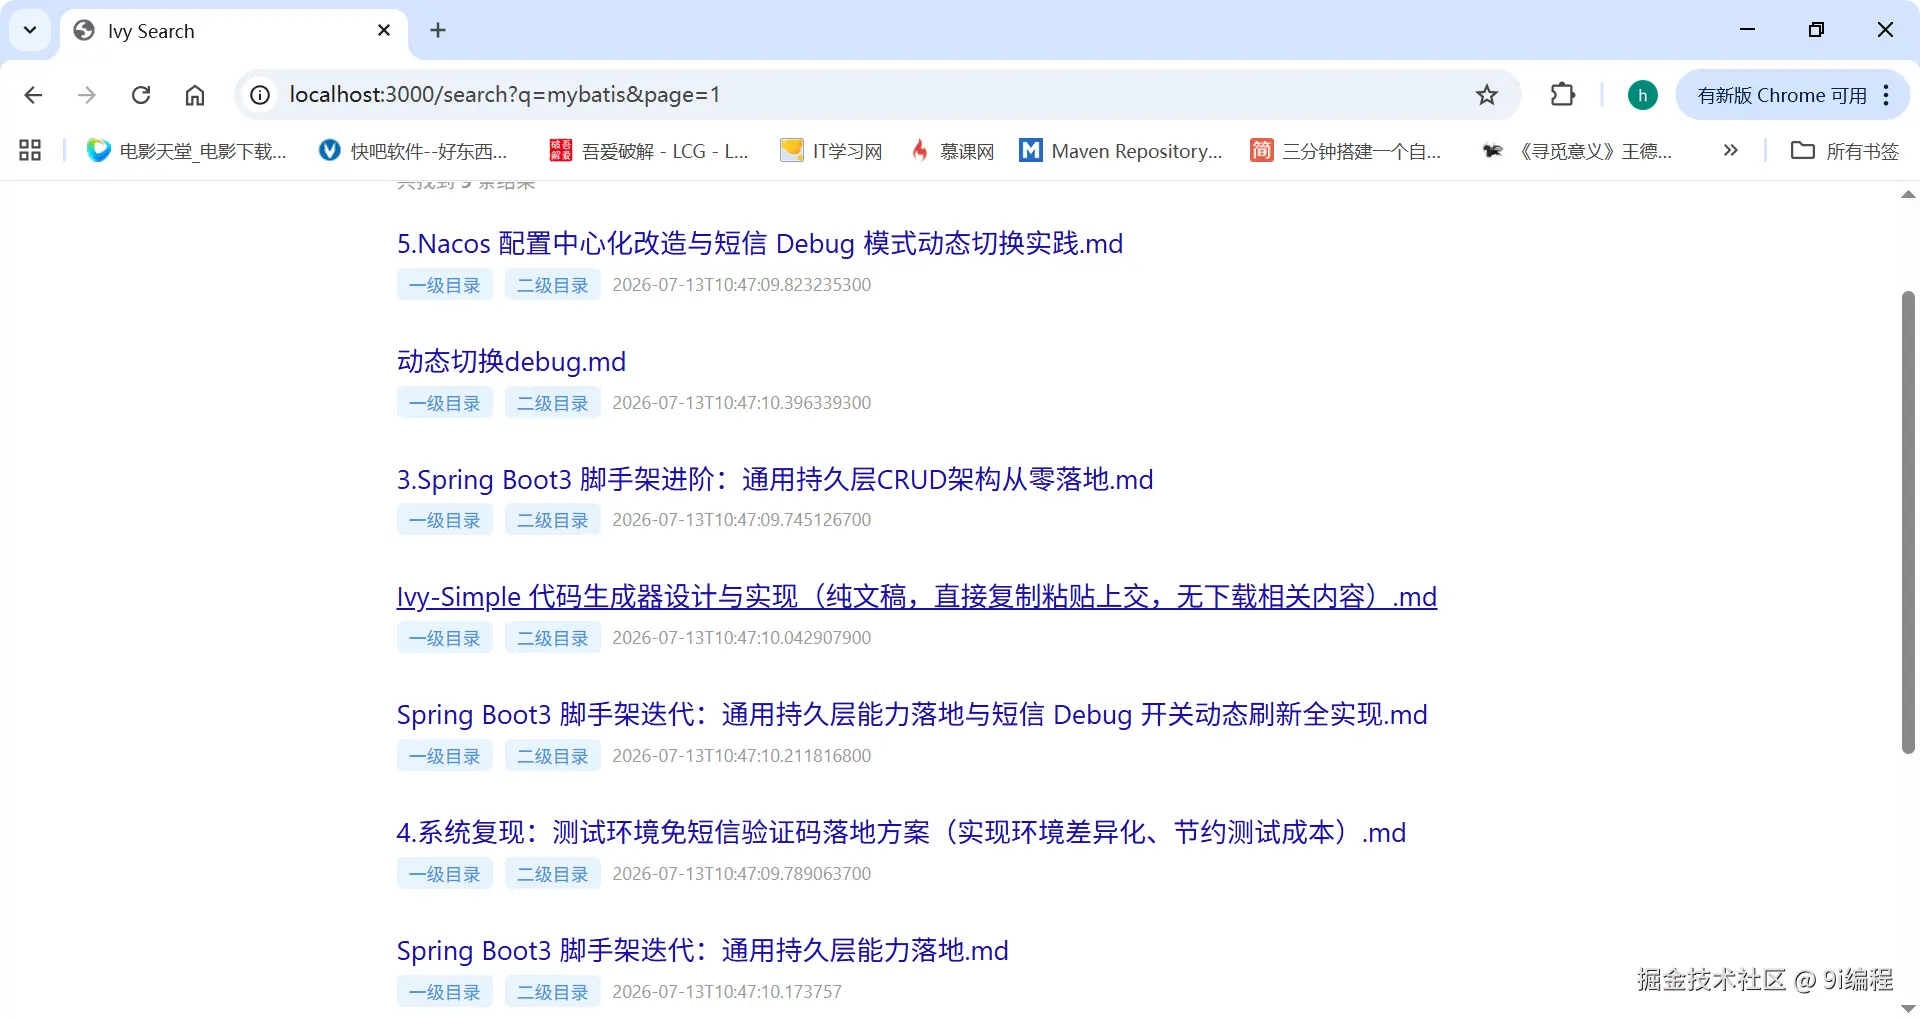Click 二级目录 tag under 3.Spring Boot3 result
The width and height of the screenshot is (1920, 1020).
pyautogui.click(x=553, y=520)
